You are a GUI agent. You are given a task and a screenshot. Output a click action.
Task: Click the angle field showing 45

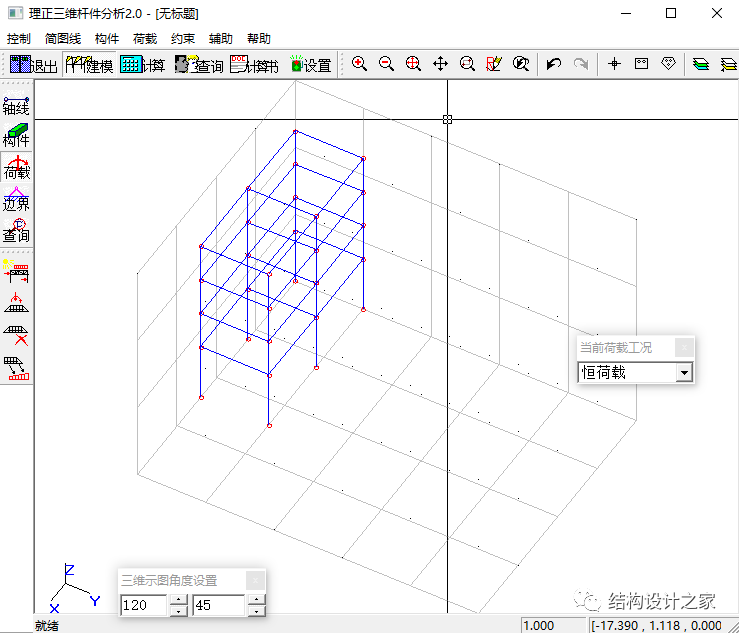click(219, 605)
